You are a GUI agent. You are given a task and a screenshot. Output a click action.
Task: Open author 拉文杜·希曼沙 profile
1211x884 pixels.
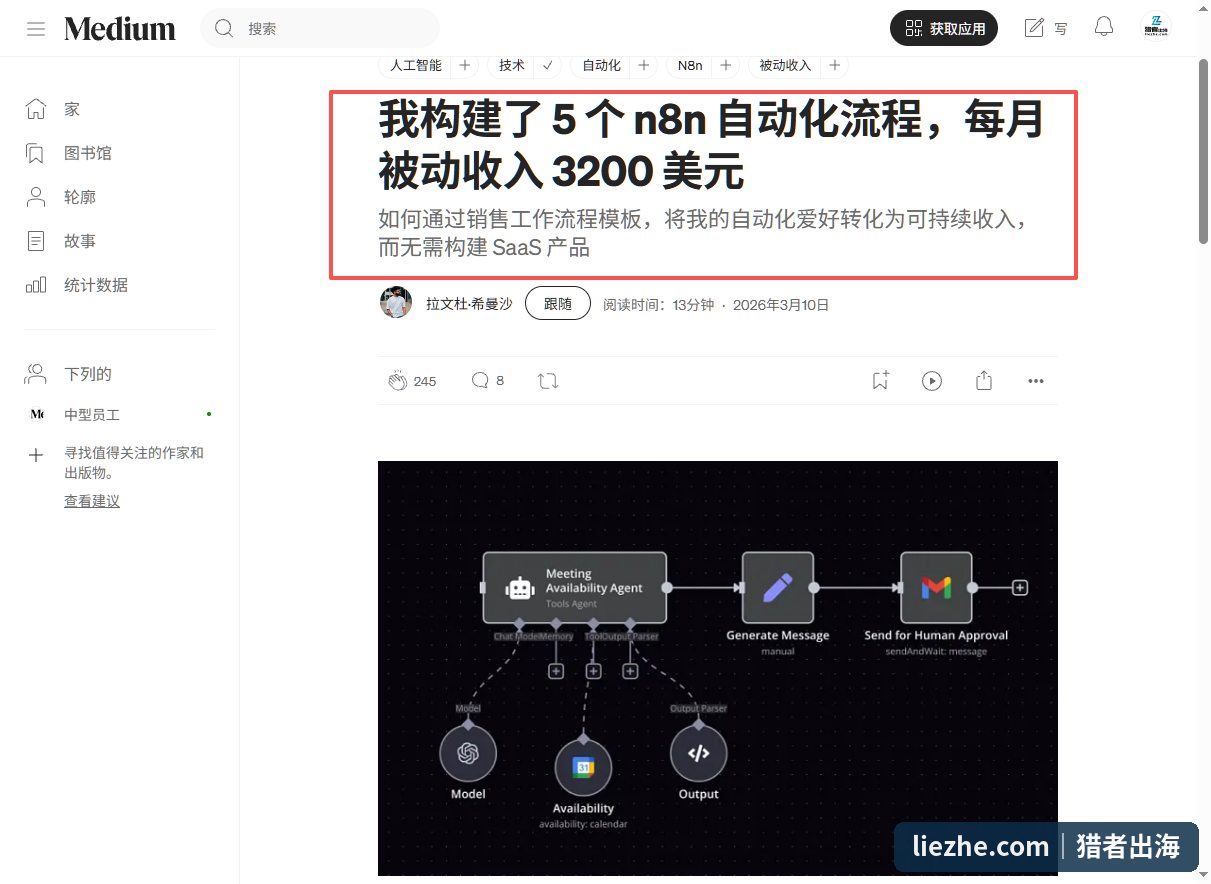click(469, 304)
